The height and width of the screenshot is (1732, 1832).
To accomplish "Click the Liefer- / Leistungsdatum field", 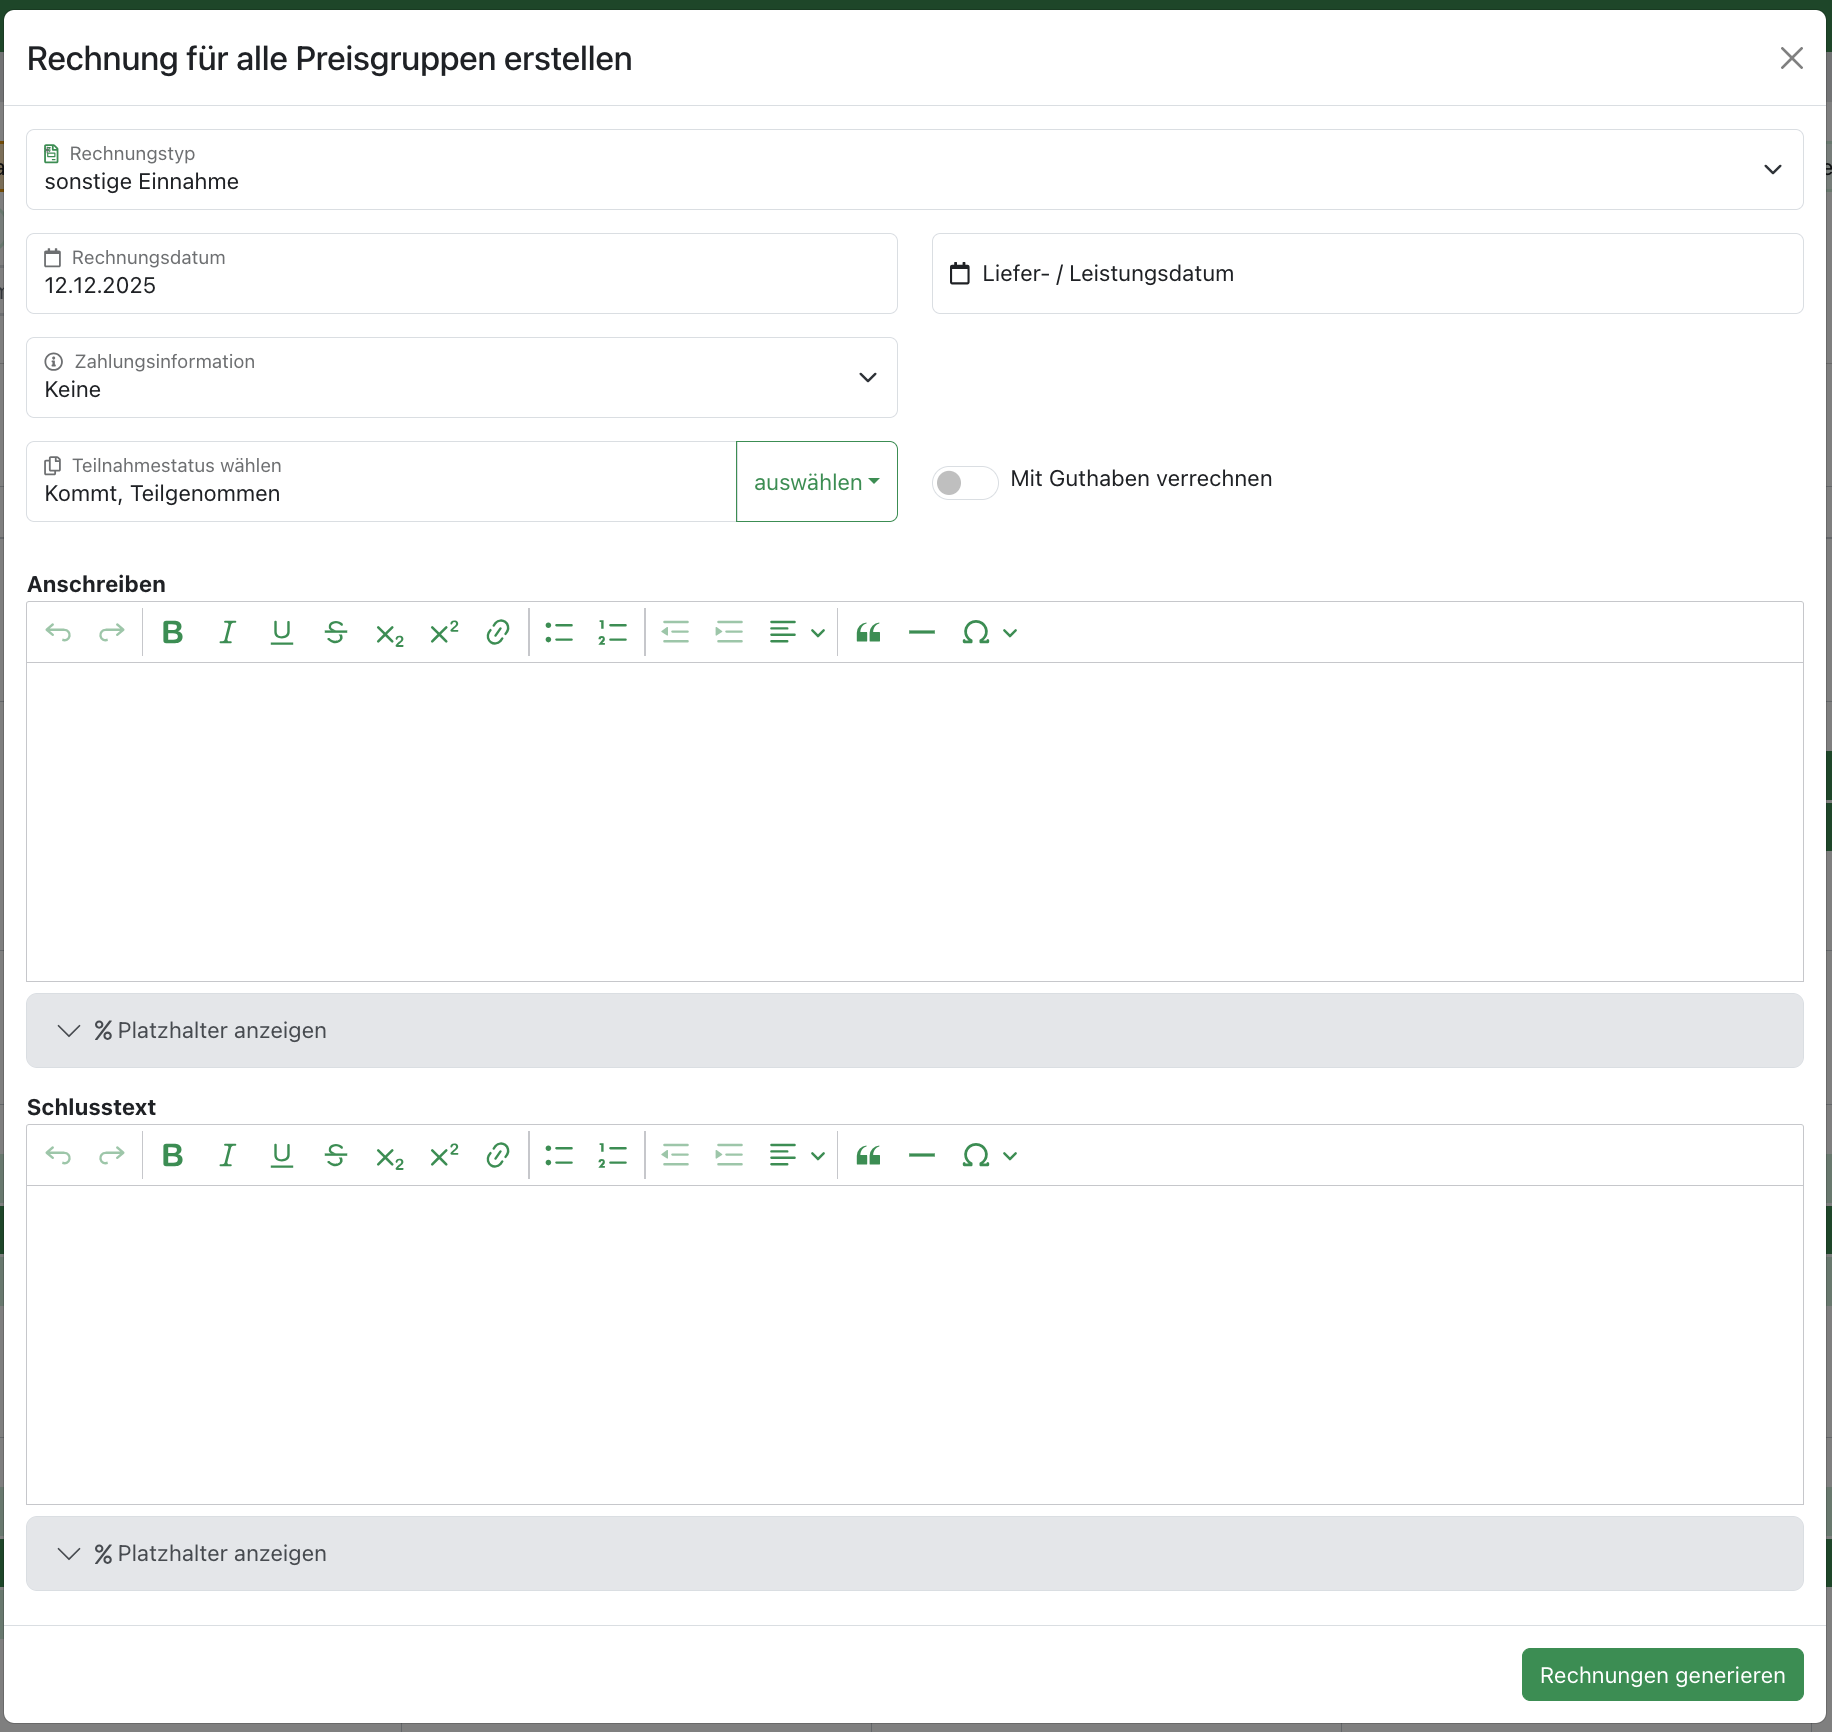I will pos(1366,274).
